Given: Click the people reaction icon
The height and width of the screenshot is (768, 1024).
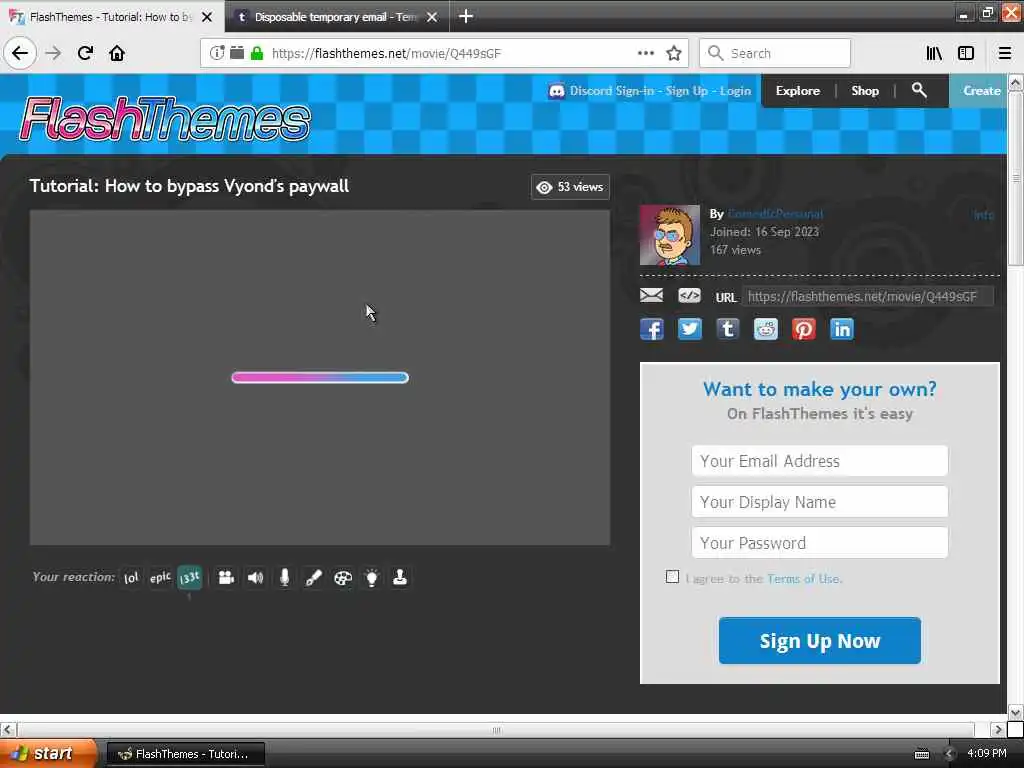Looking at the screenshot, I should [x=226, y=577].
